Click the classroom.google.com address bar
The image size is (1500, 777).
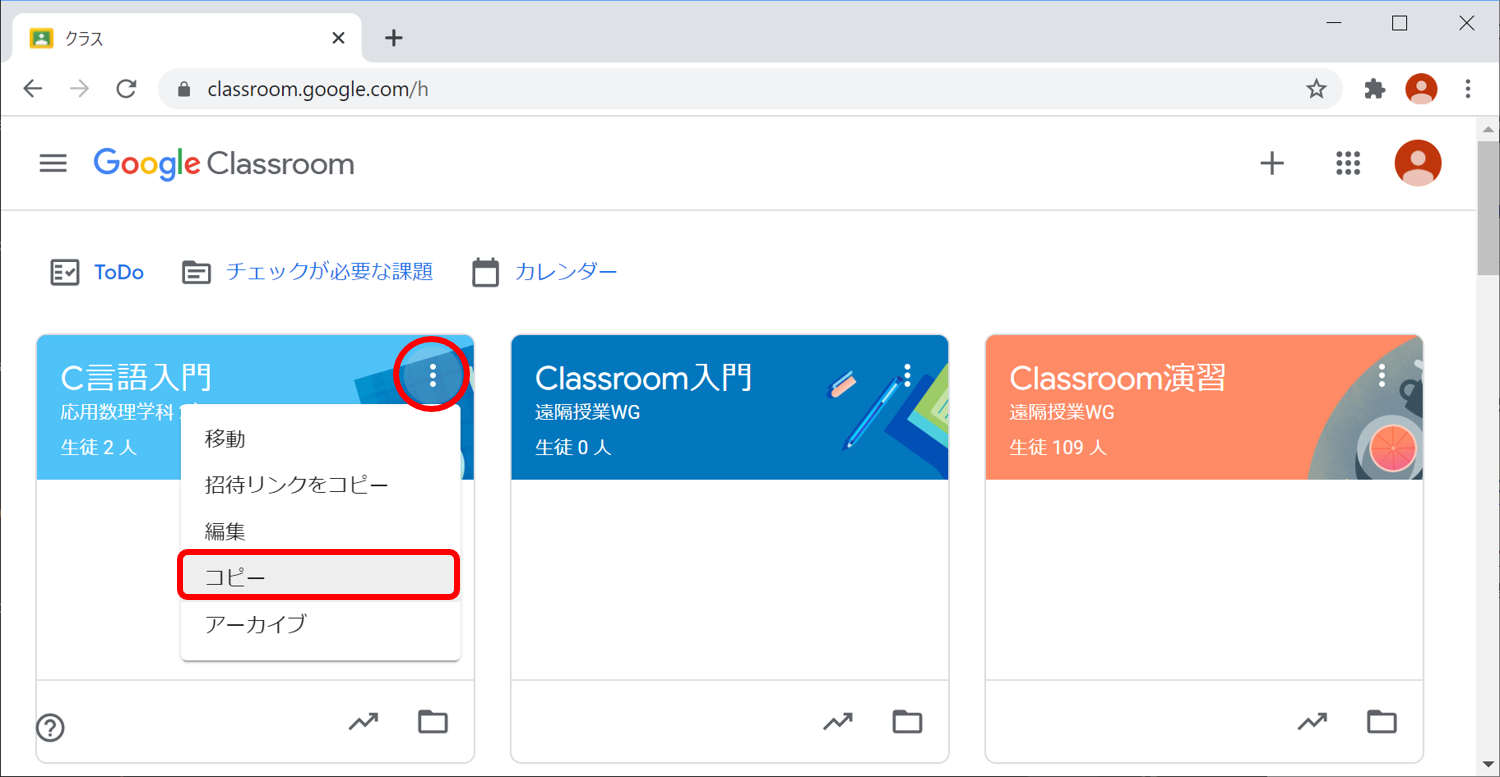[x=750, y=89]
